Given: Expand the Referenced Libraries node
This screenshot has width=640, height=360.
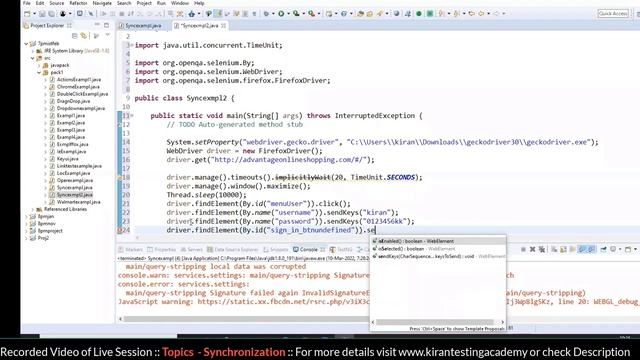Looking at the screenshot, I should [x=33, y=209].
